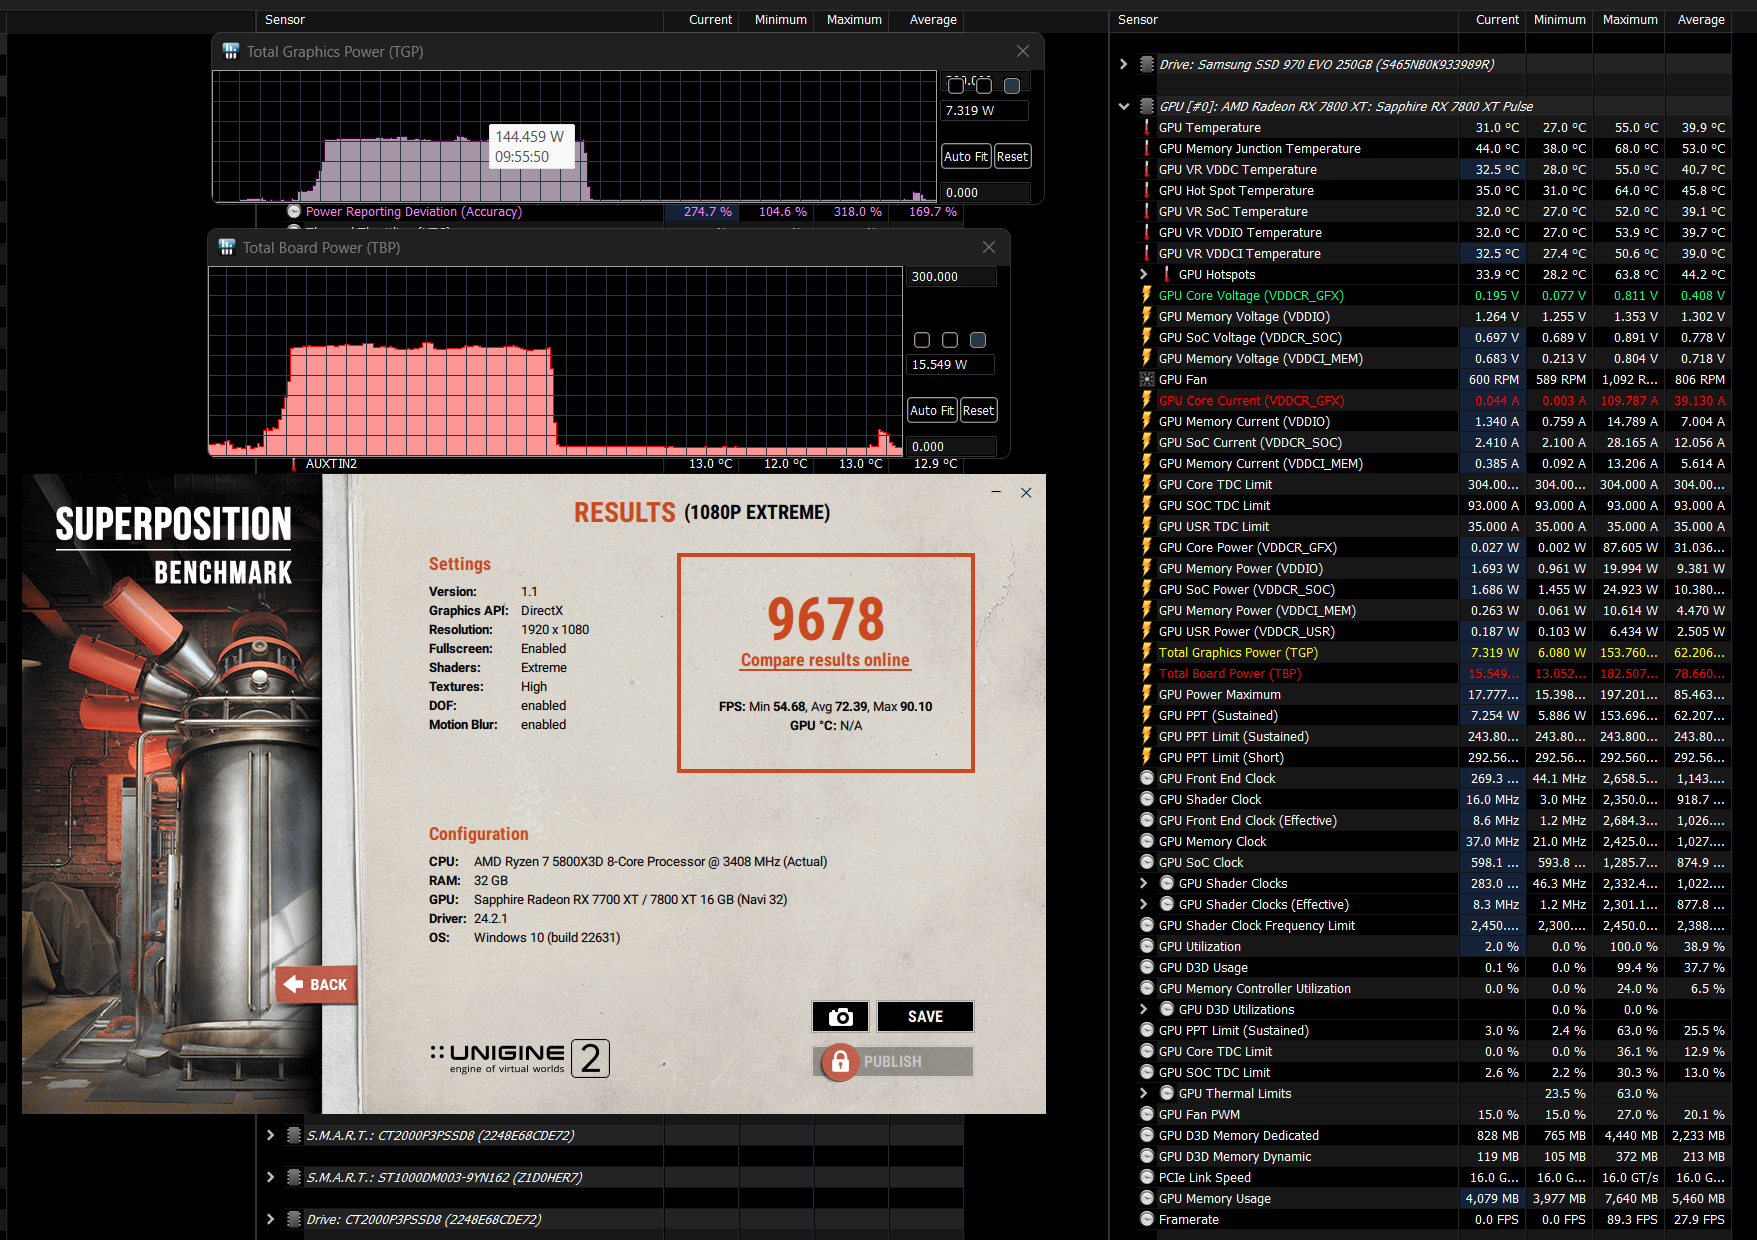Click the Total Board Power graph window icon
1757x1240 pixels.
coord(226,247)
